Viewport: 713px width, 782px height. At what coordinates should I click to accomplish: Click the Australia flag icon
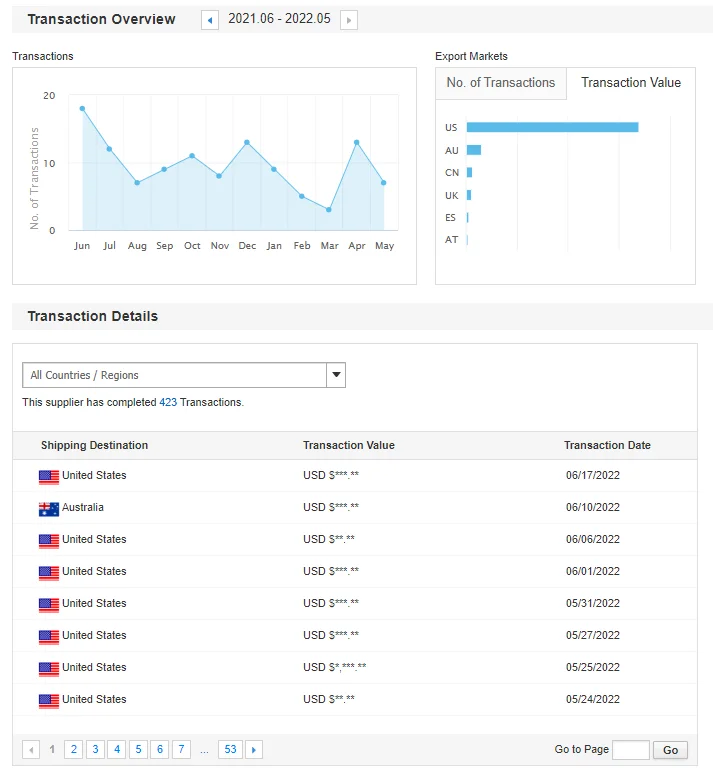[x=49, y=509]
